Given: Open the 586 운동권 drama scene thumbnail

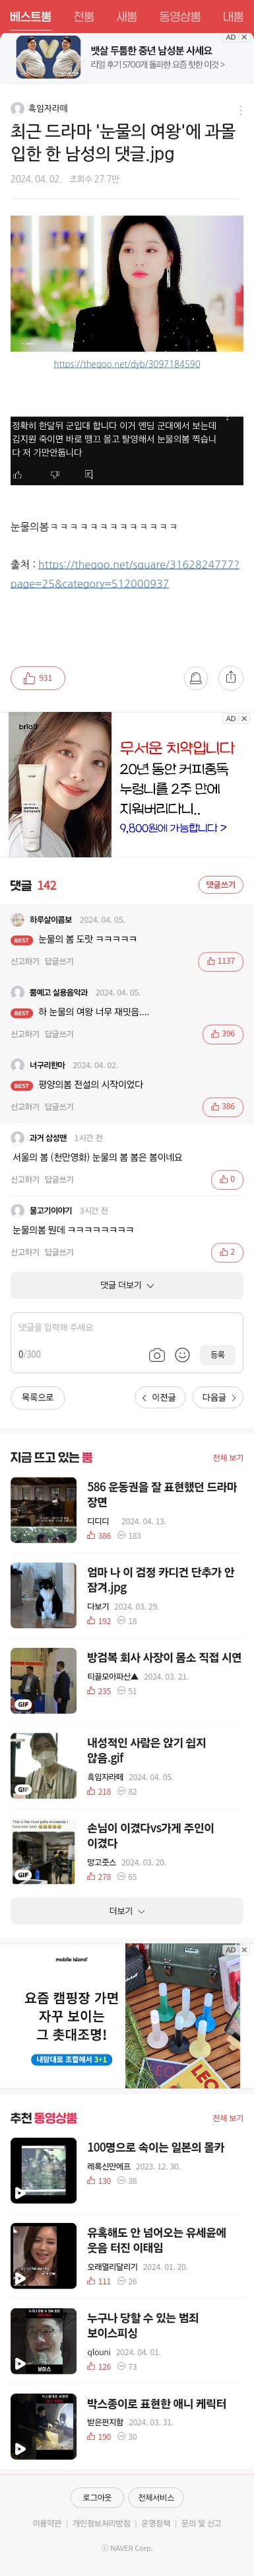Looking at the screenshot, I should tap(43, 1510).
